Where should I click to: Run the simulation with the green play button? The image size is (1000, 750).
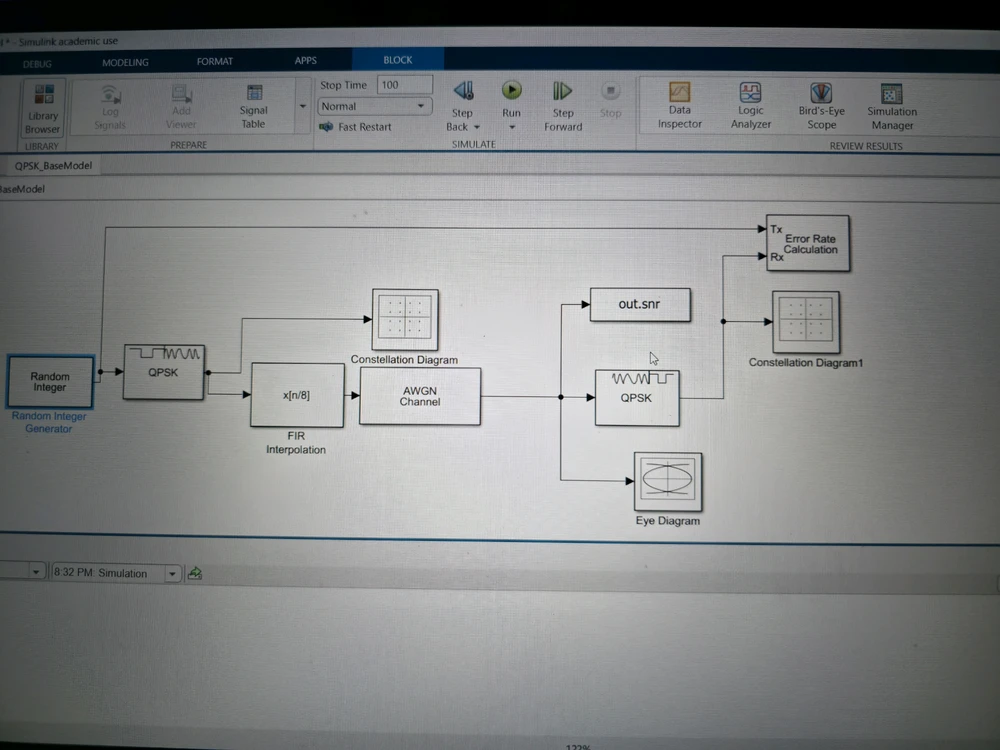(511, 91)
